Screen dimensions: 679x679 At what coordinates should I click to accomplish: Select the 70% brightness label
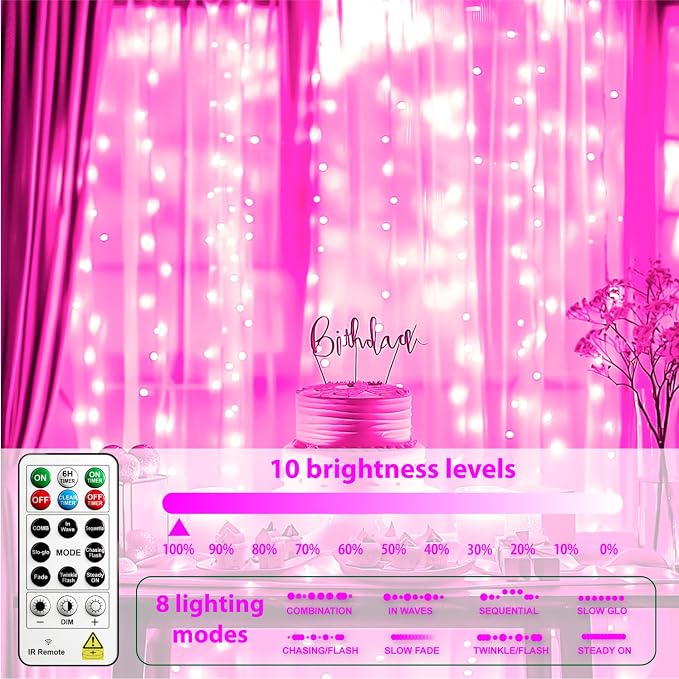click(307, 549)
